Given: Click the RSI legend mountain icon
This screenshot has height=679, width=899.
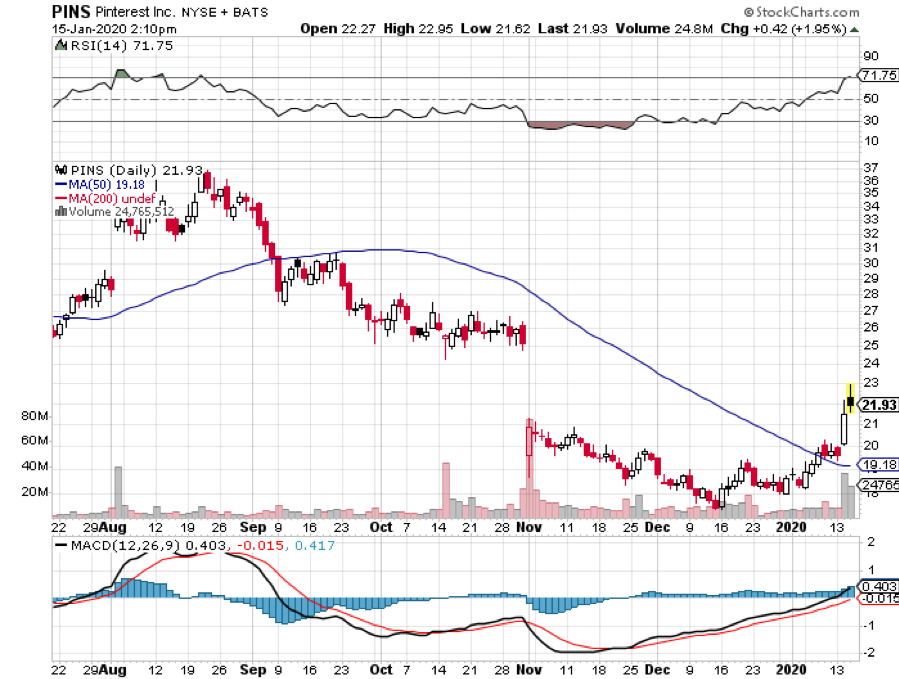Looking at the screenshot, I should (x=60, y=45).
